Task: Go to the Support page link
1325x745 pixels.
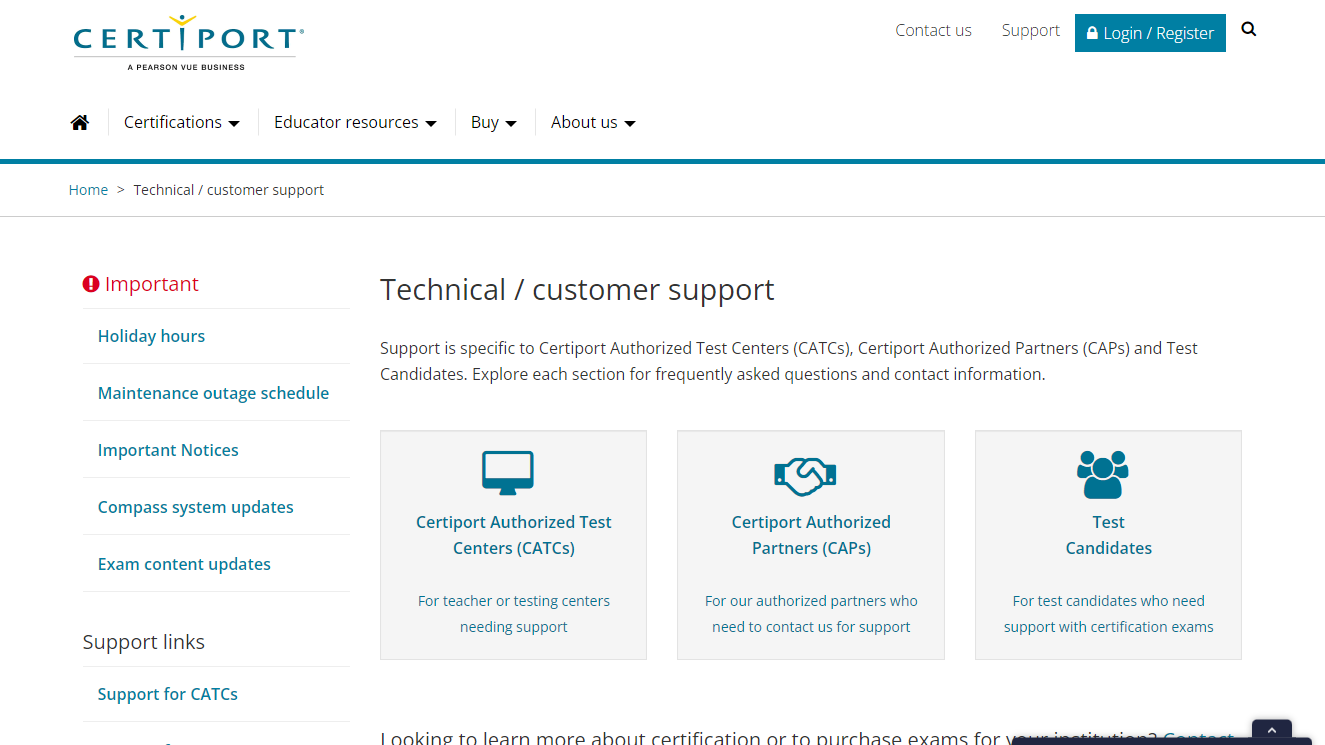Action: [x=1031, y=30]
